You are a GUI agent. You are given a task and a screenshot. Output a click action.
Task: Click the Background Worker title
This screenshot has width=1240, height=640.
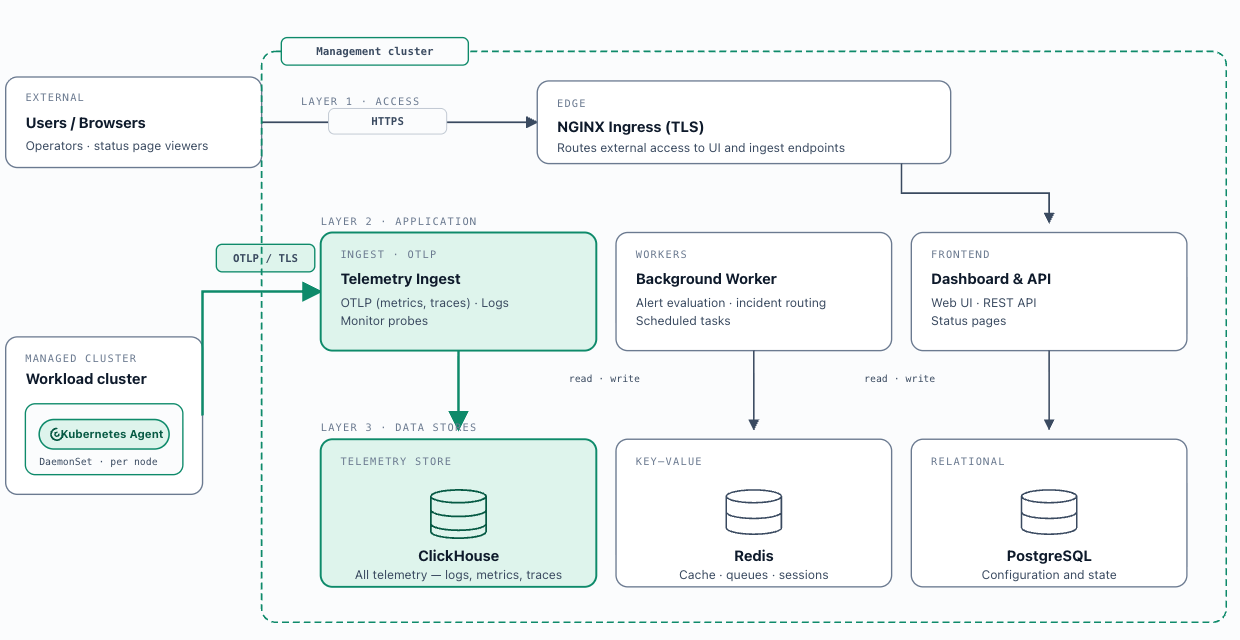coord(706,279)
